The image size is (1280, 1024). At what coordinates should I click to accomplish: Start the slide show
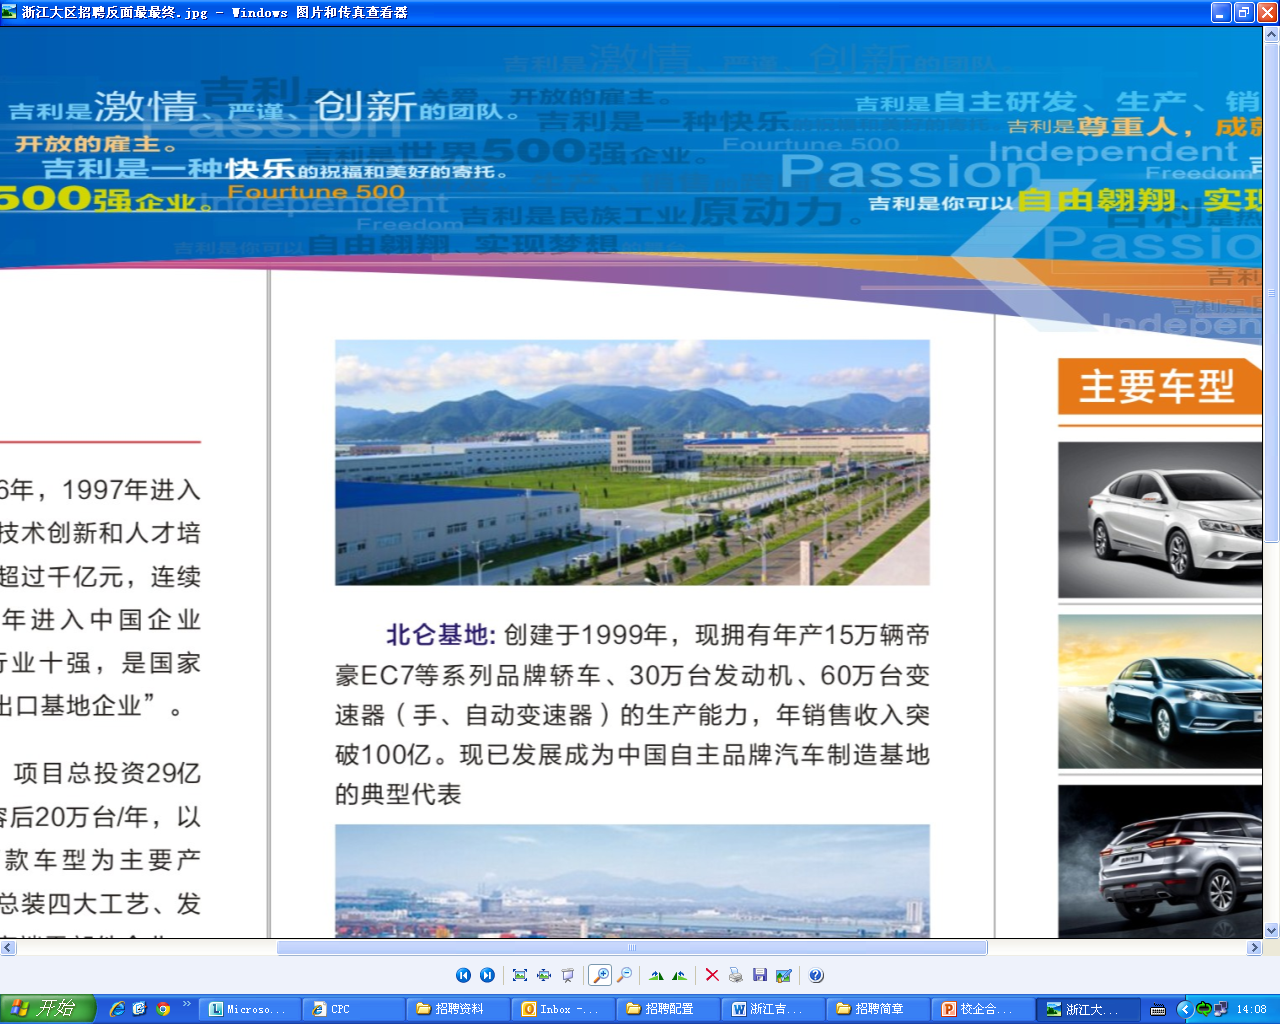click(x=568, y=975)
